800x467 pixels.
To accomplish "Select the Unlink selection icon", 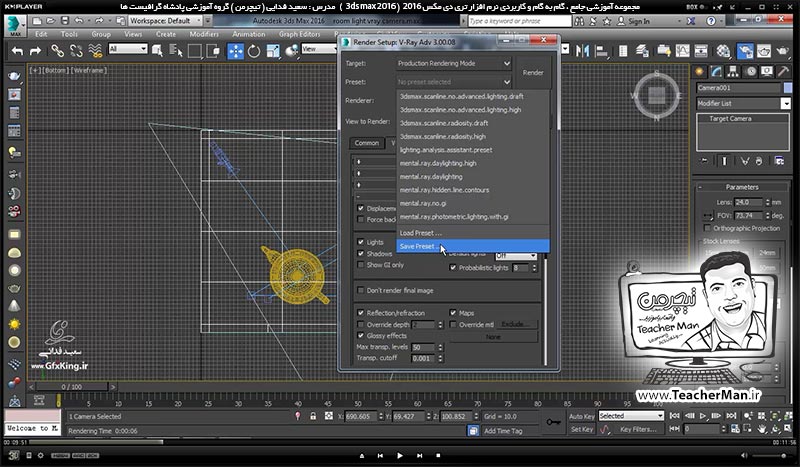I will click(x=76, y=51).
